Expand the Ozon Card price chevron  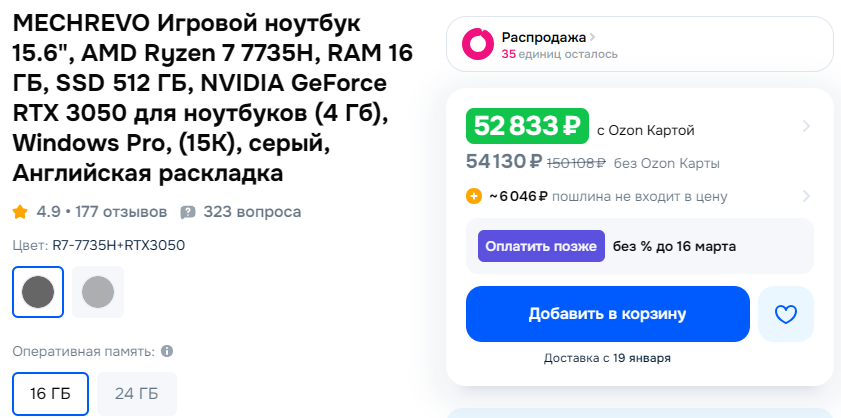806,126
